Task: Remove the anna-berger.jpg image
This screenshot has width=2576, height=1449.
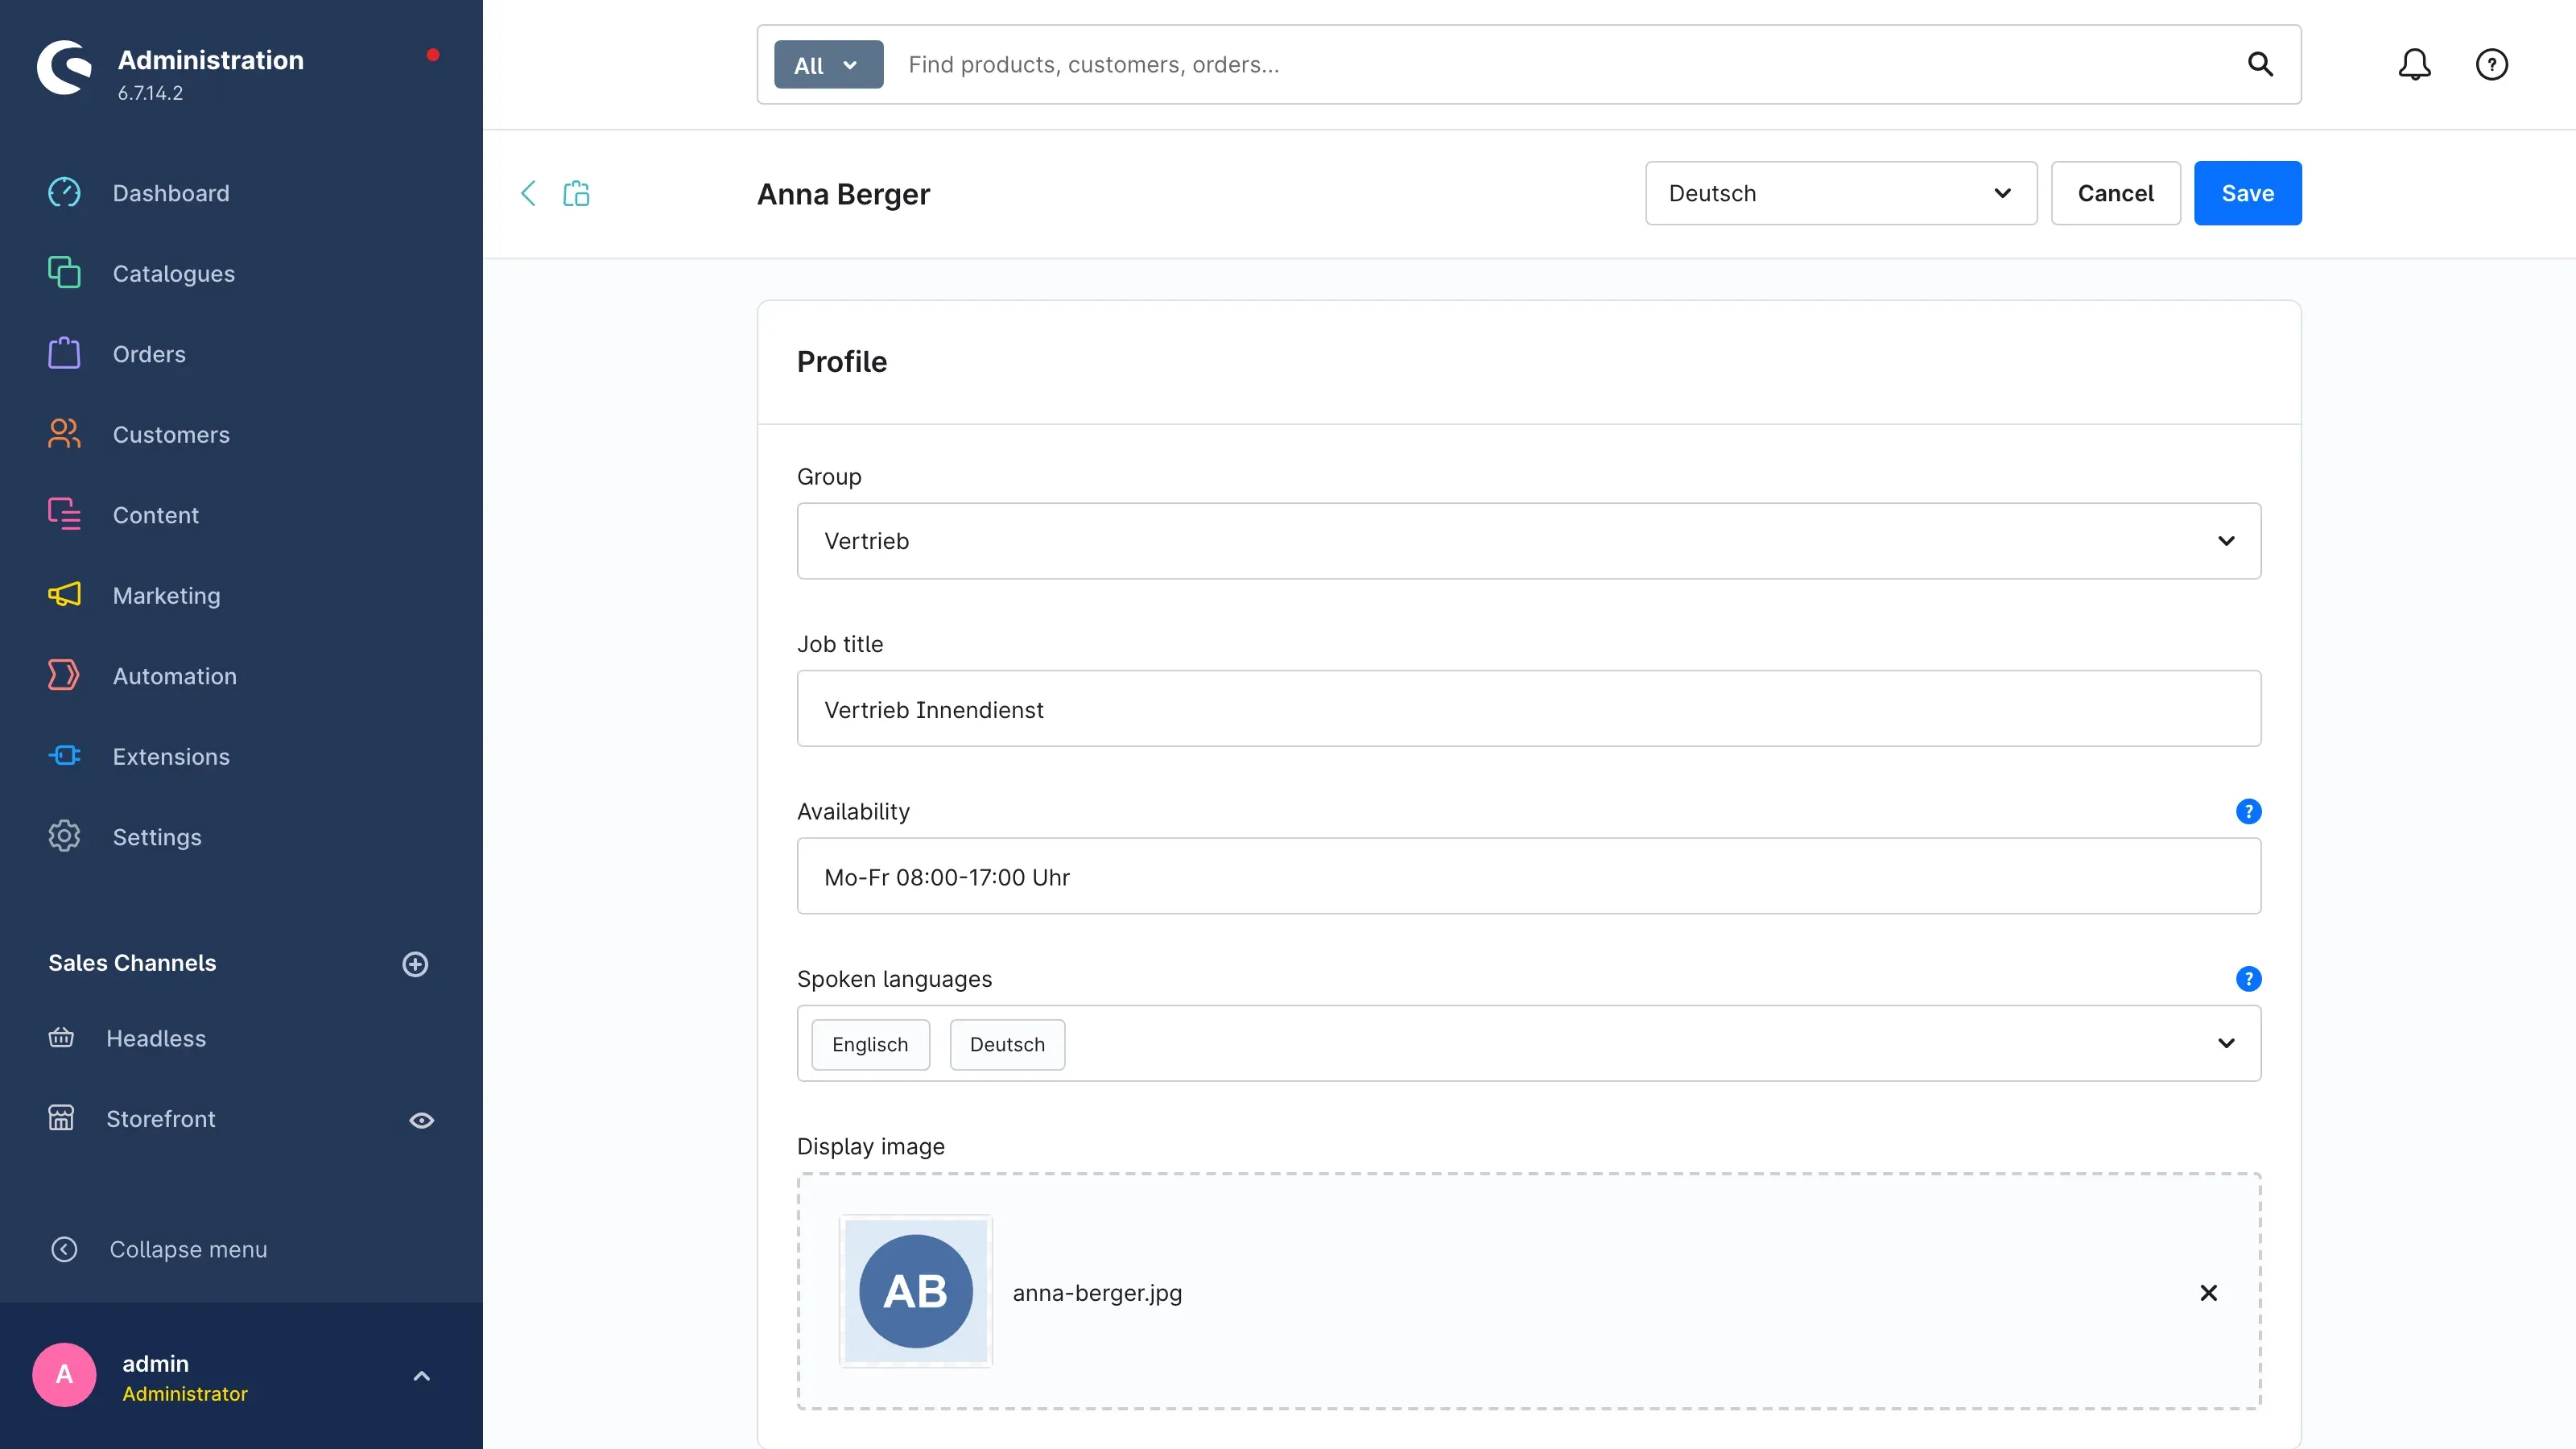Action: coord(2208,1293)
